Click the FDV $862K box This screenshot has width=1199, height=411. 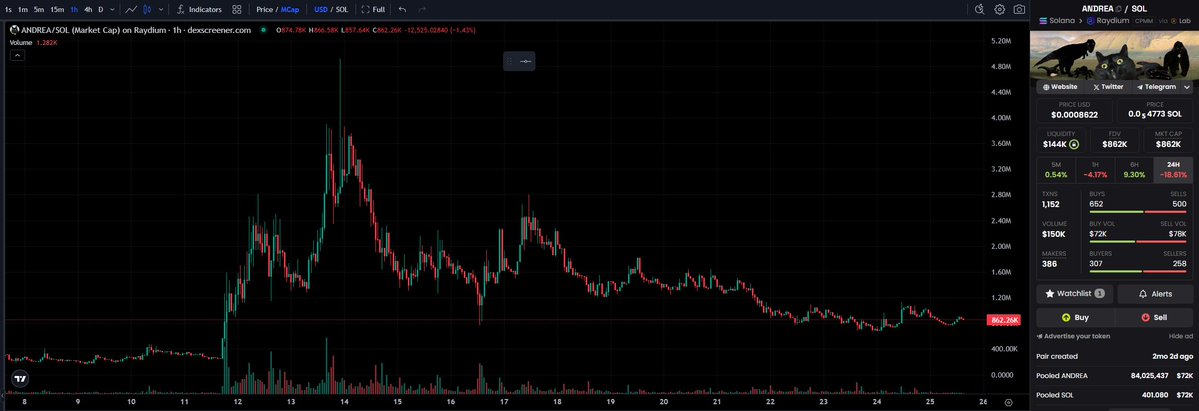[x=1114, y=139]
